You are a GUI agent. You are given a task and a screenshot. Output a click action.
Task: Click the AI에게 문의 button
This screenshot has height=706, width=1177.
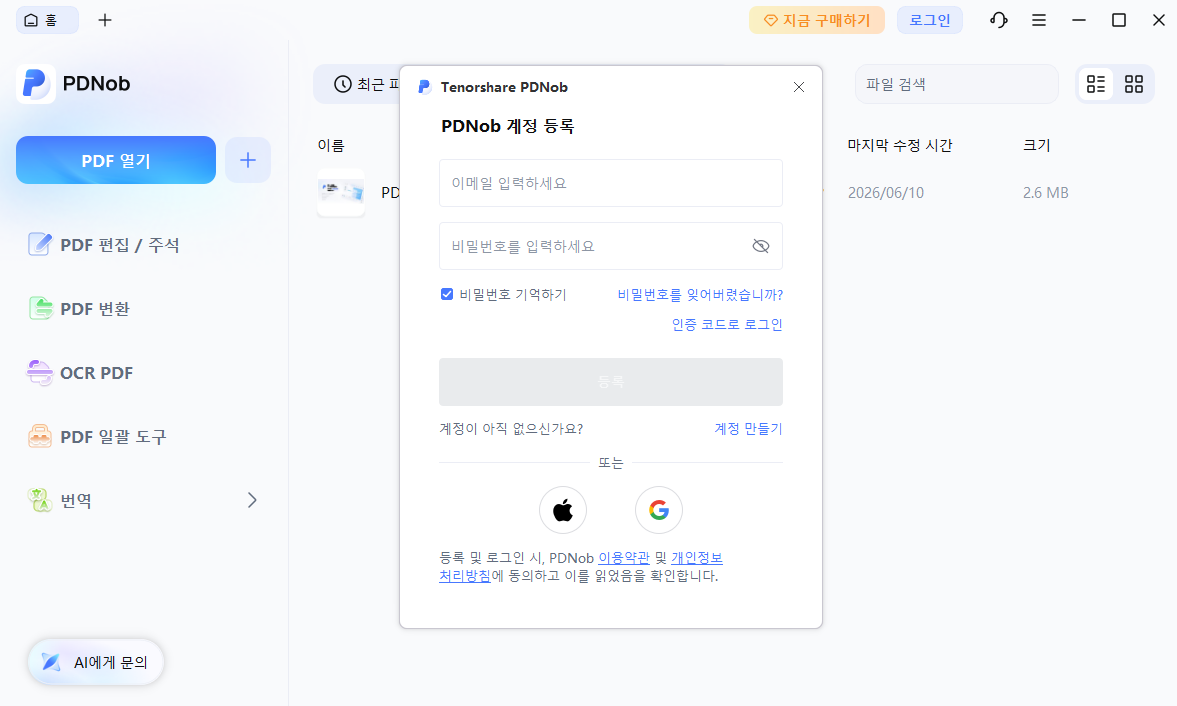coord(95,662)
